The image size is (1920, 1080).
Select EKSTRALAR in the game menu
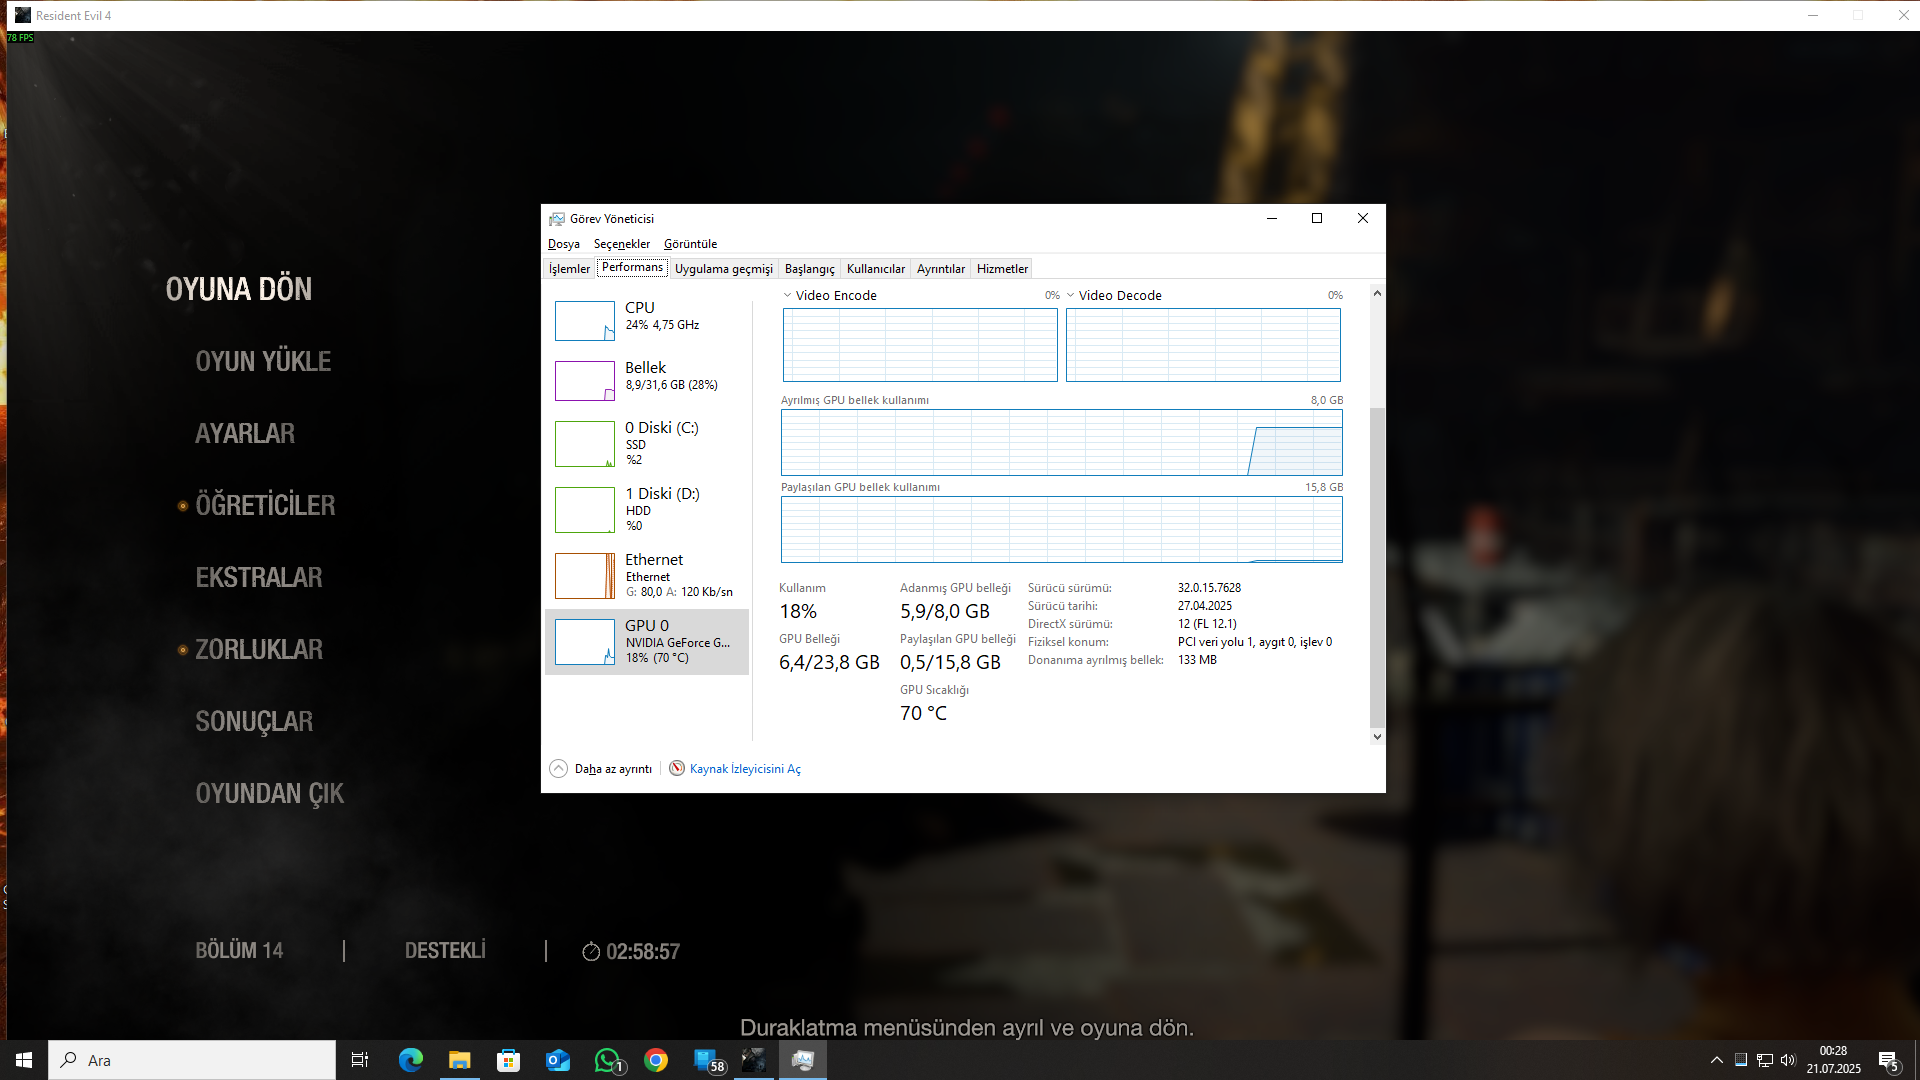259,577
